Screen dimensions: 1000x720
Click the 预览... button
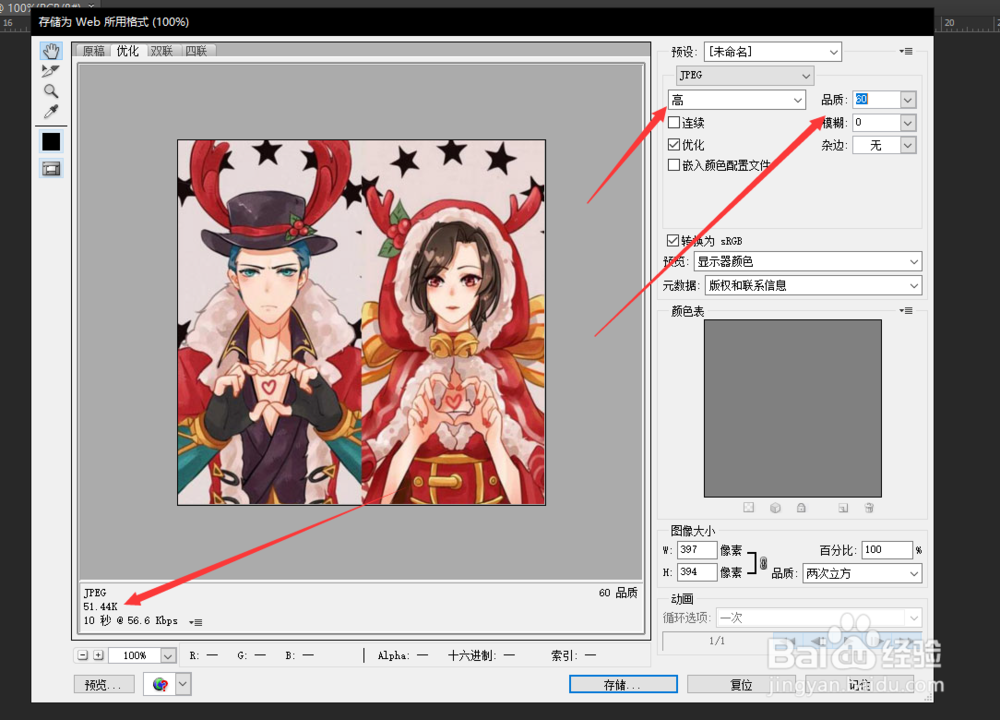click(104, 684)
